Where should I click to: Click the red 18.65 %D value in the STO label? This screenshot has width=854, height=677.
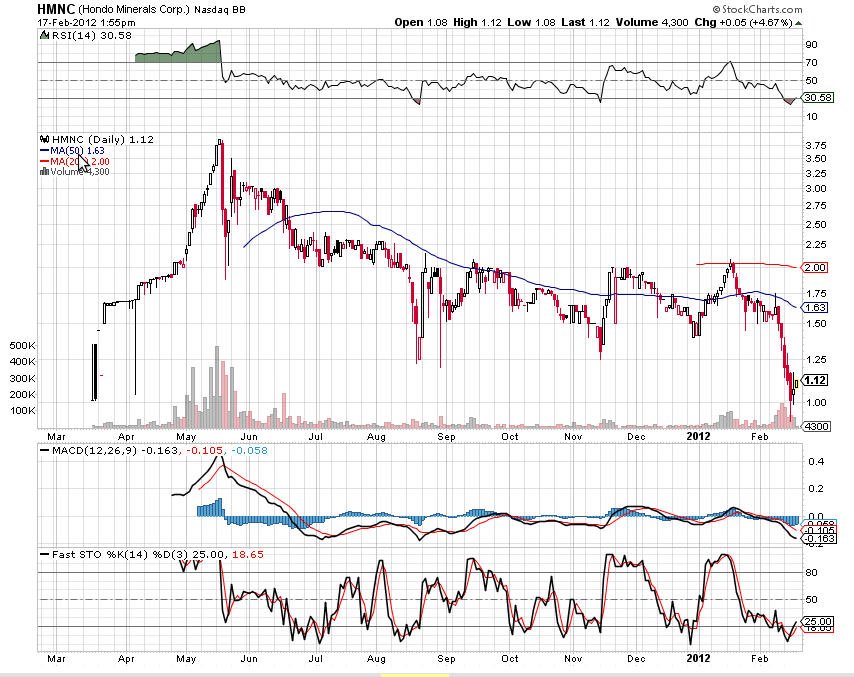click(248, 554)
